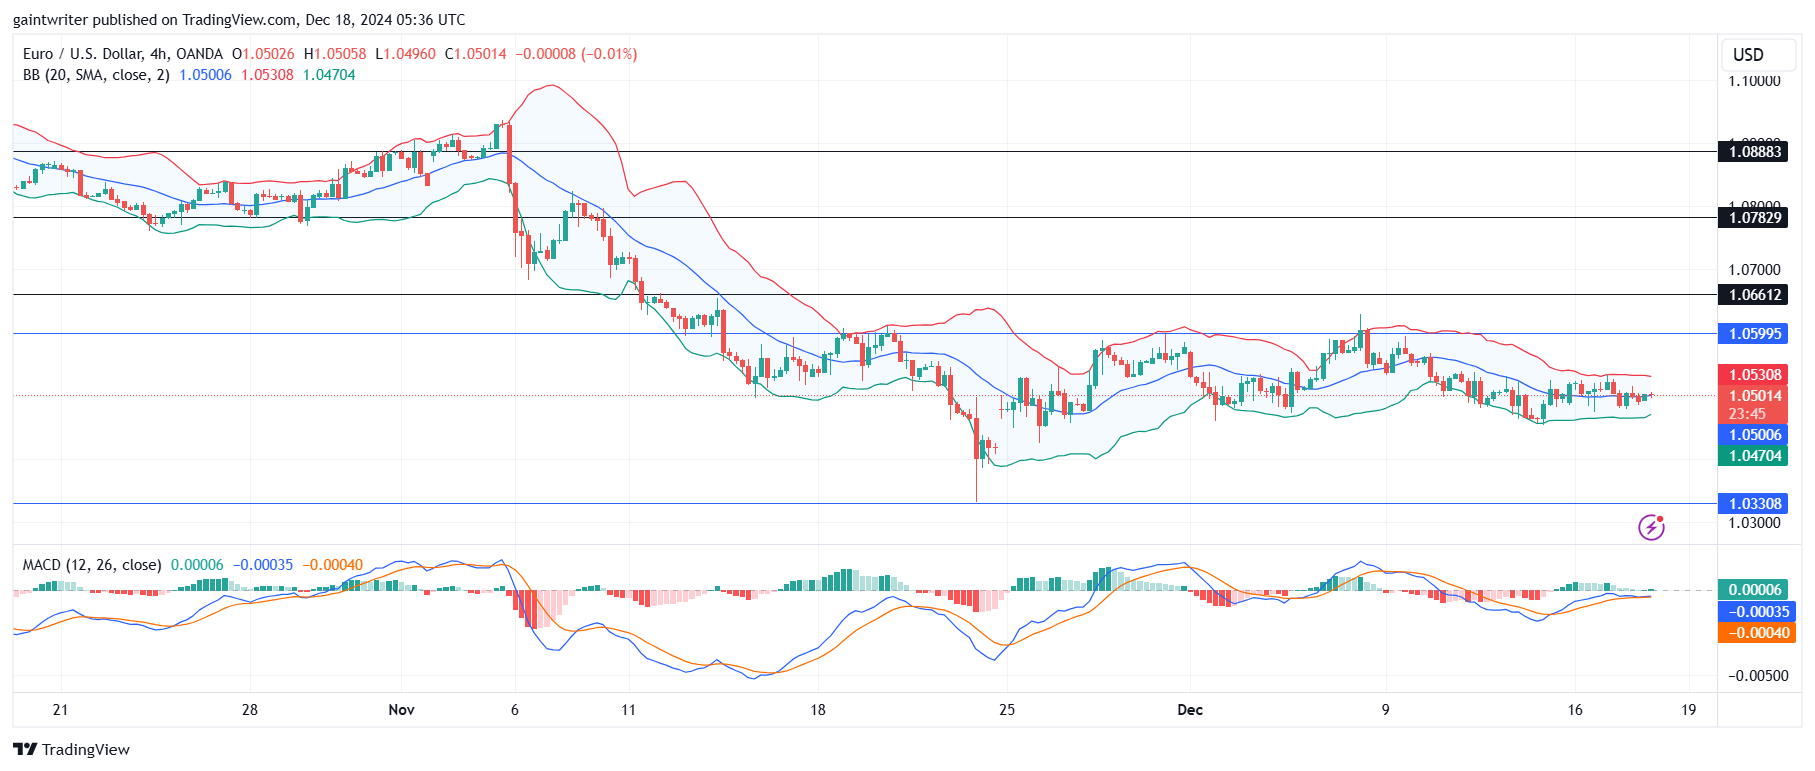This screenshot has height=771, width=1815.
Task: Click the 1.07829 horizontal line price label
Action: click(1755, 218)
